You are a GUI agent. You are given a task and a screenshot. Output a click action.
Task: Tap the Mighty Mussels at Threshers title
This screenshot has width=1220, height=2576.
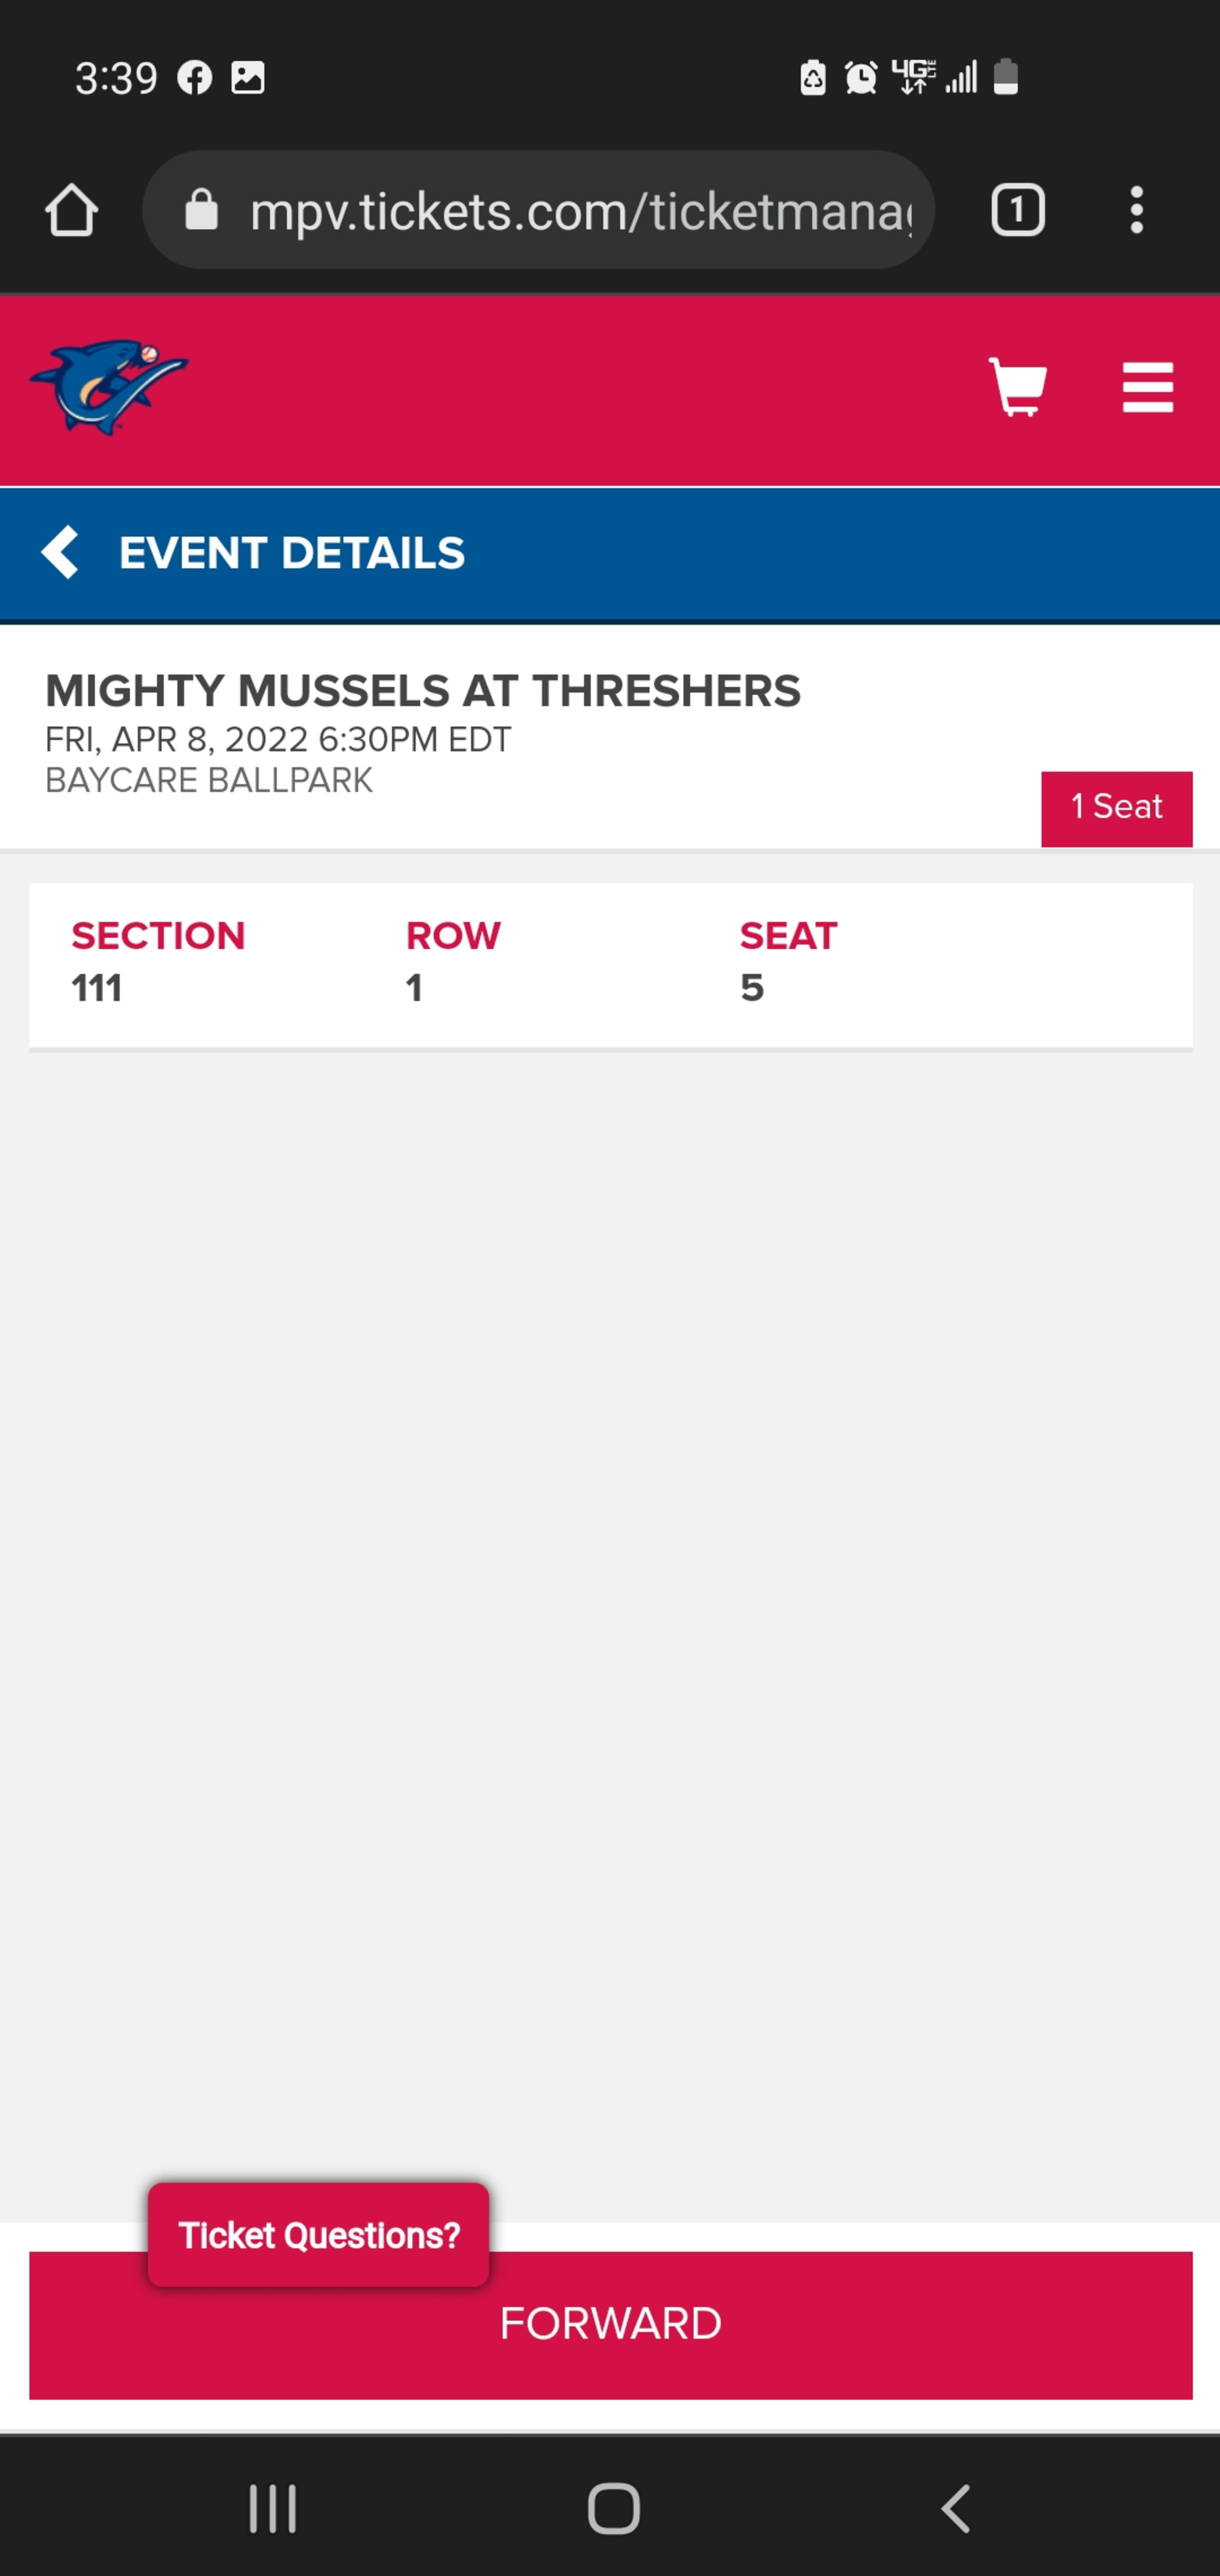coord(423,691)
